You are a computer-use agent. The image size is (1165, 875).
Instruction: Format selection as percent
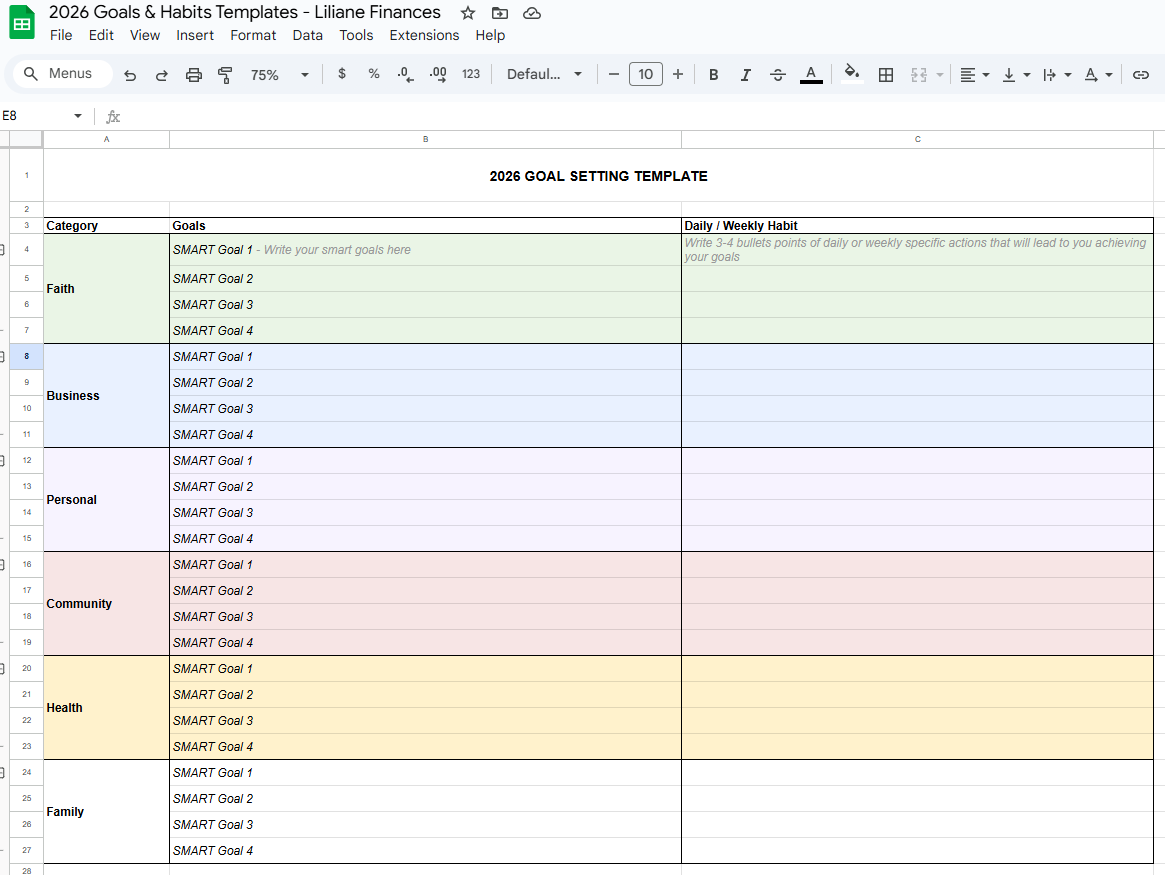click(x=373, y=74)
